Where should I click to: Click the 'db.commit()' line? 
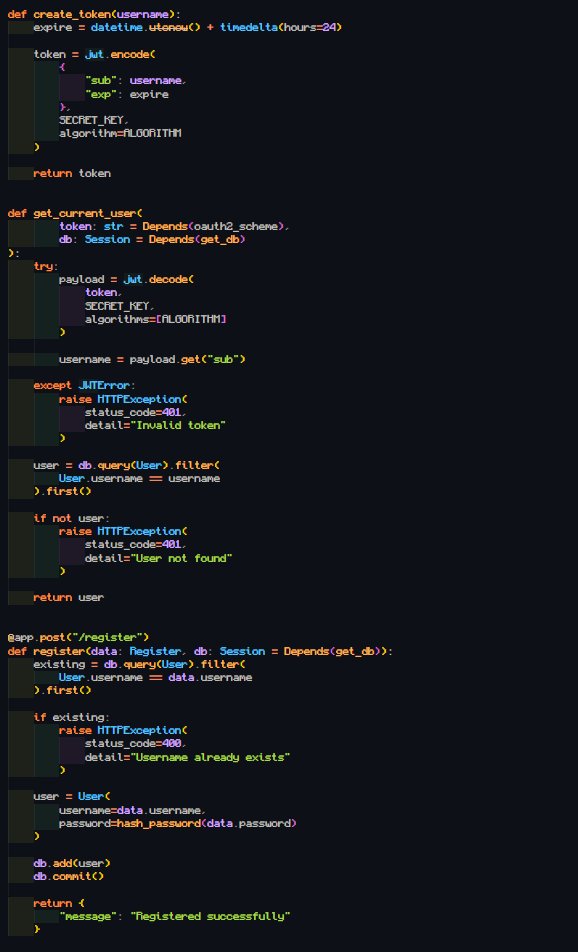tap(69, 876)
